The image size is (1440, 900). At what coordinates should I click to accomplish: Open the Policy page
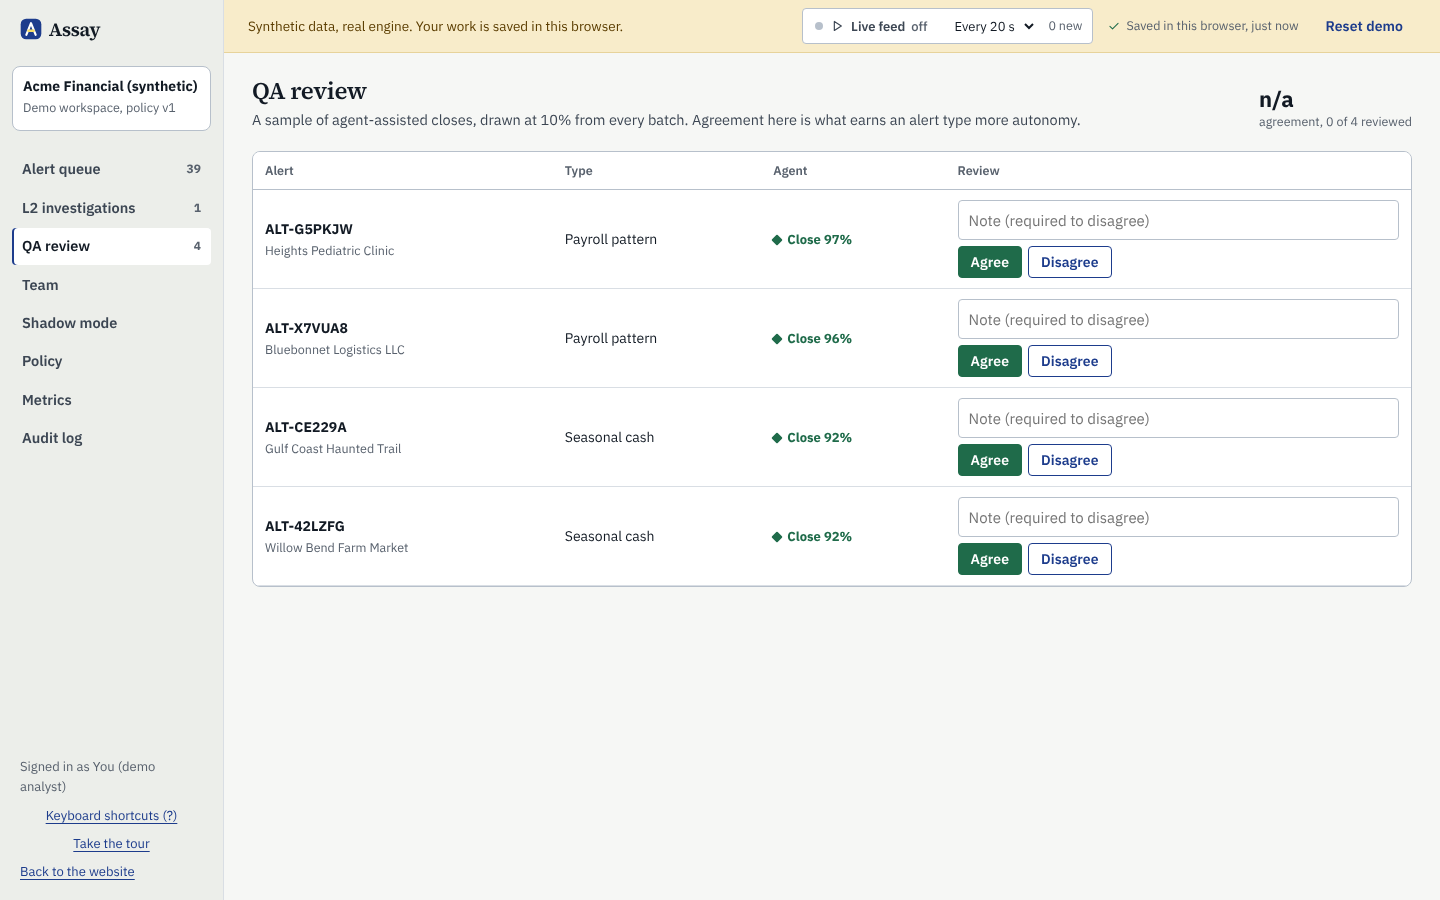[111, 361]
